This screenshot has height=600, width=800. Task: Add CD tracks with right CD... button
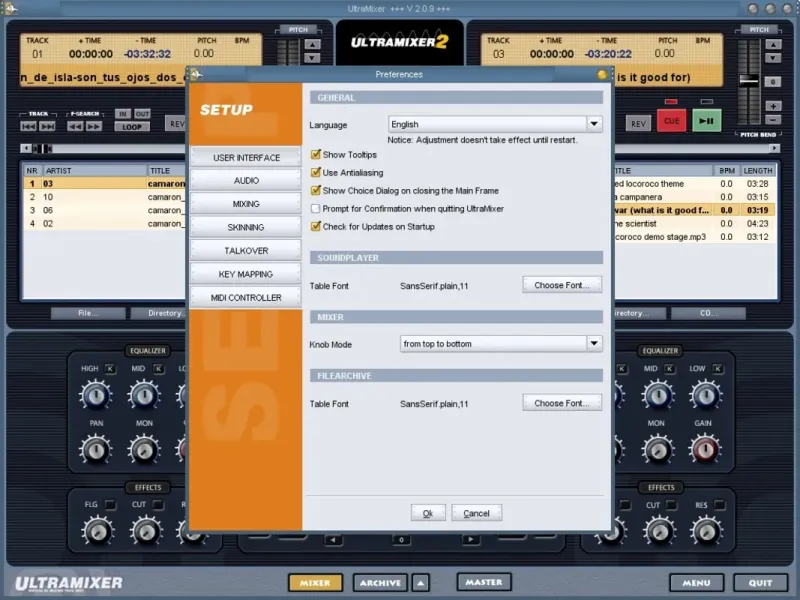click(708, 313)
